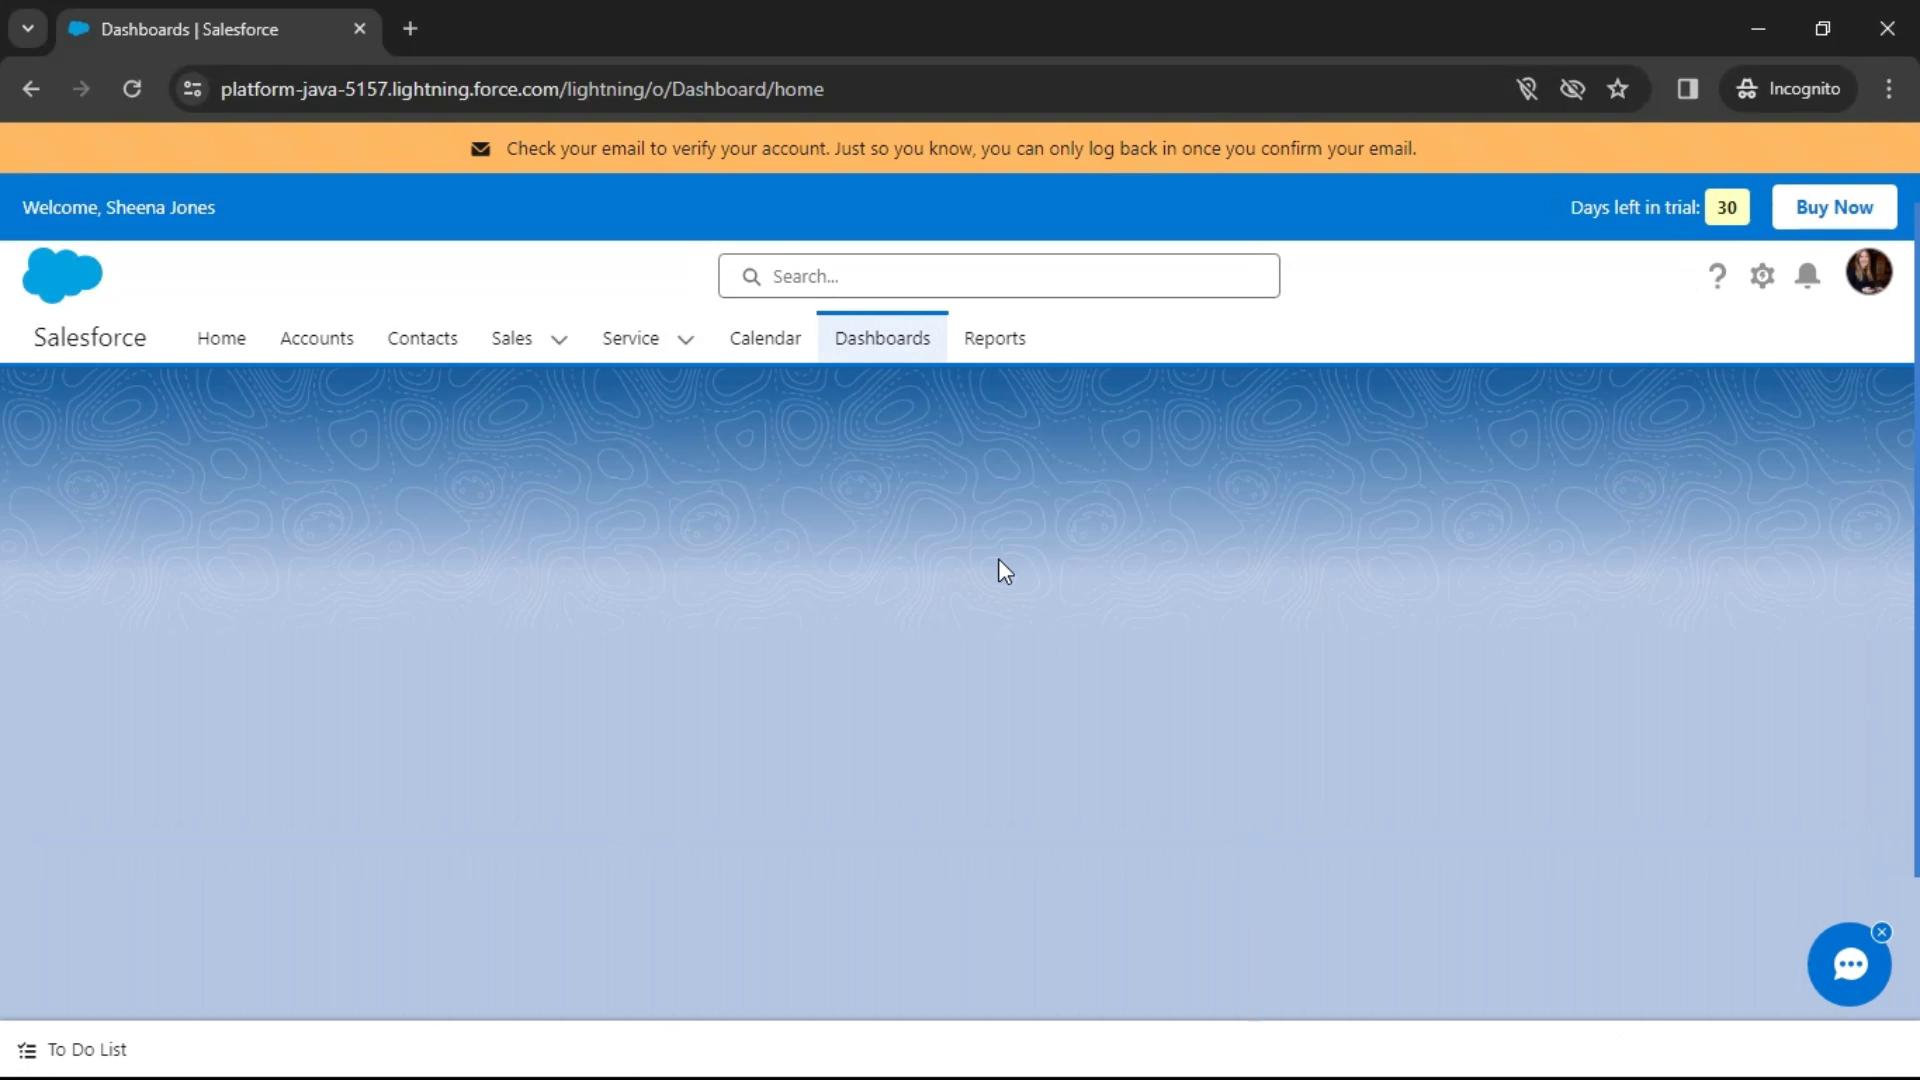Open the help question mark icon

click(x=1718, y=274)
